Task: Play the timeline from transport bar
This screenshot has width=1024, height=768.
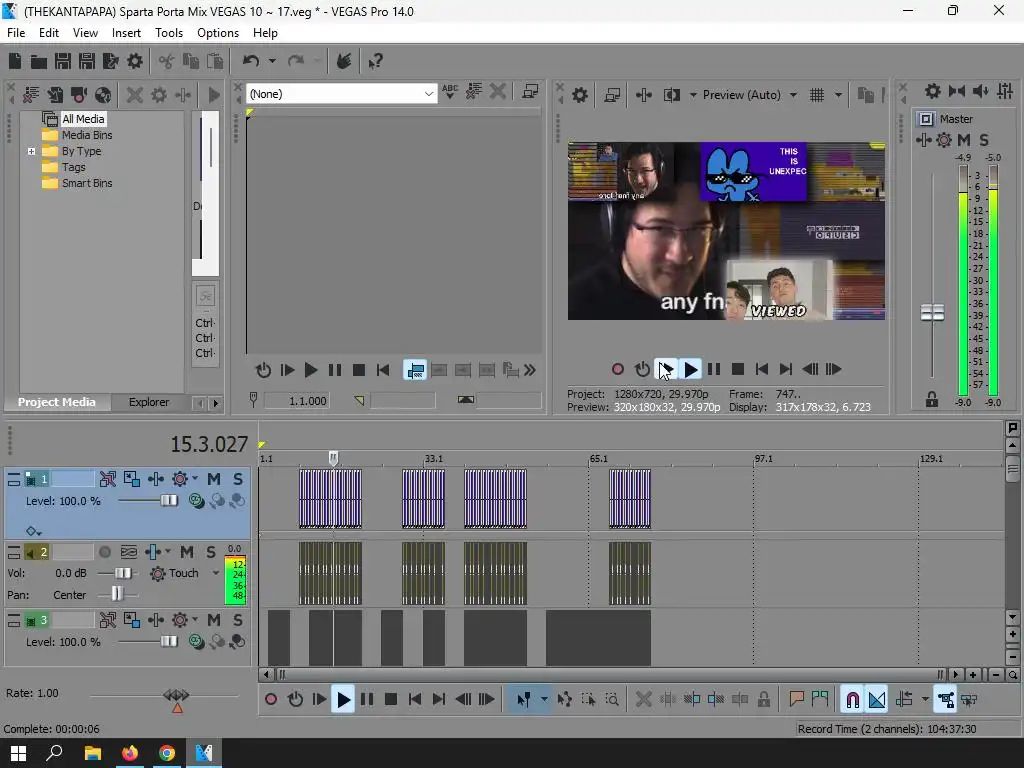Action: coord(343,699)
